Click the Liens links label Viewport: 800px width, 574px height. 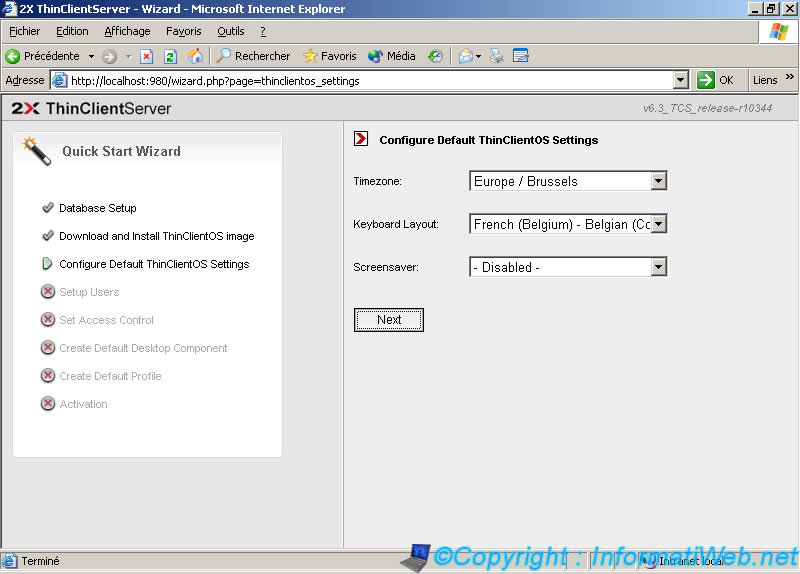point(765,80)
